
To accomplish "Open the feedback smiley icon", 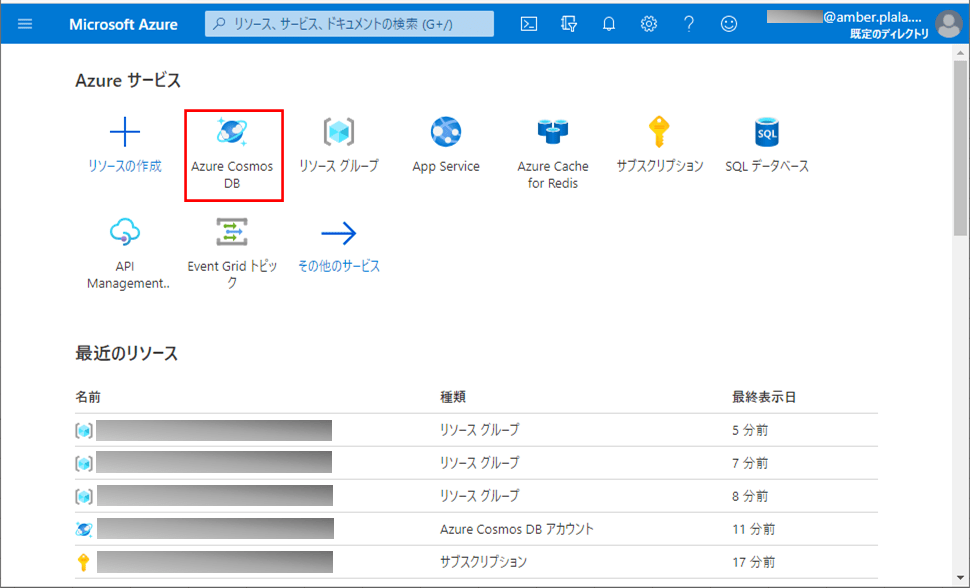I will tap(729, 24).
